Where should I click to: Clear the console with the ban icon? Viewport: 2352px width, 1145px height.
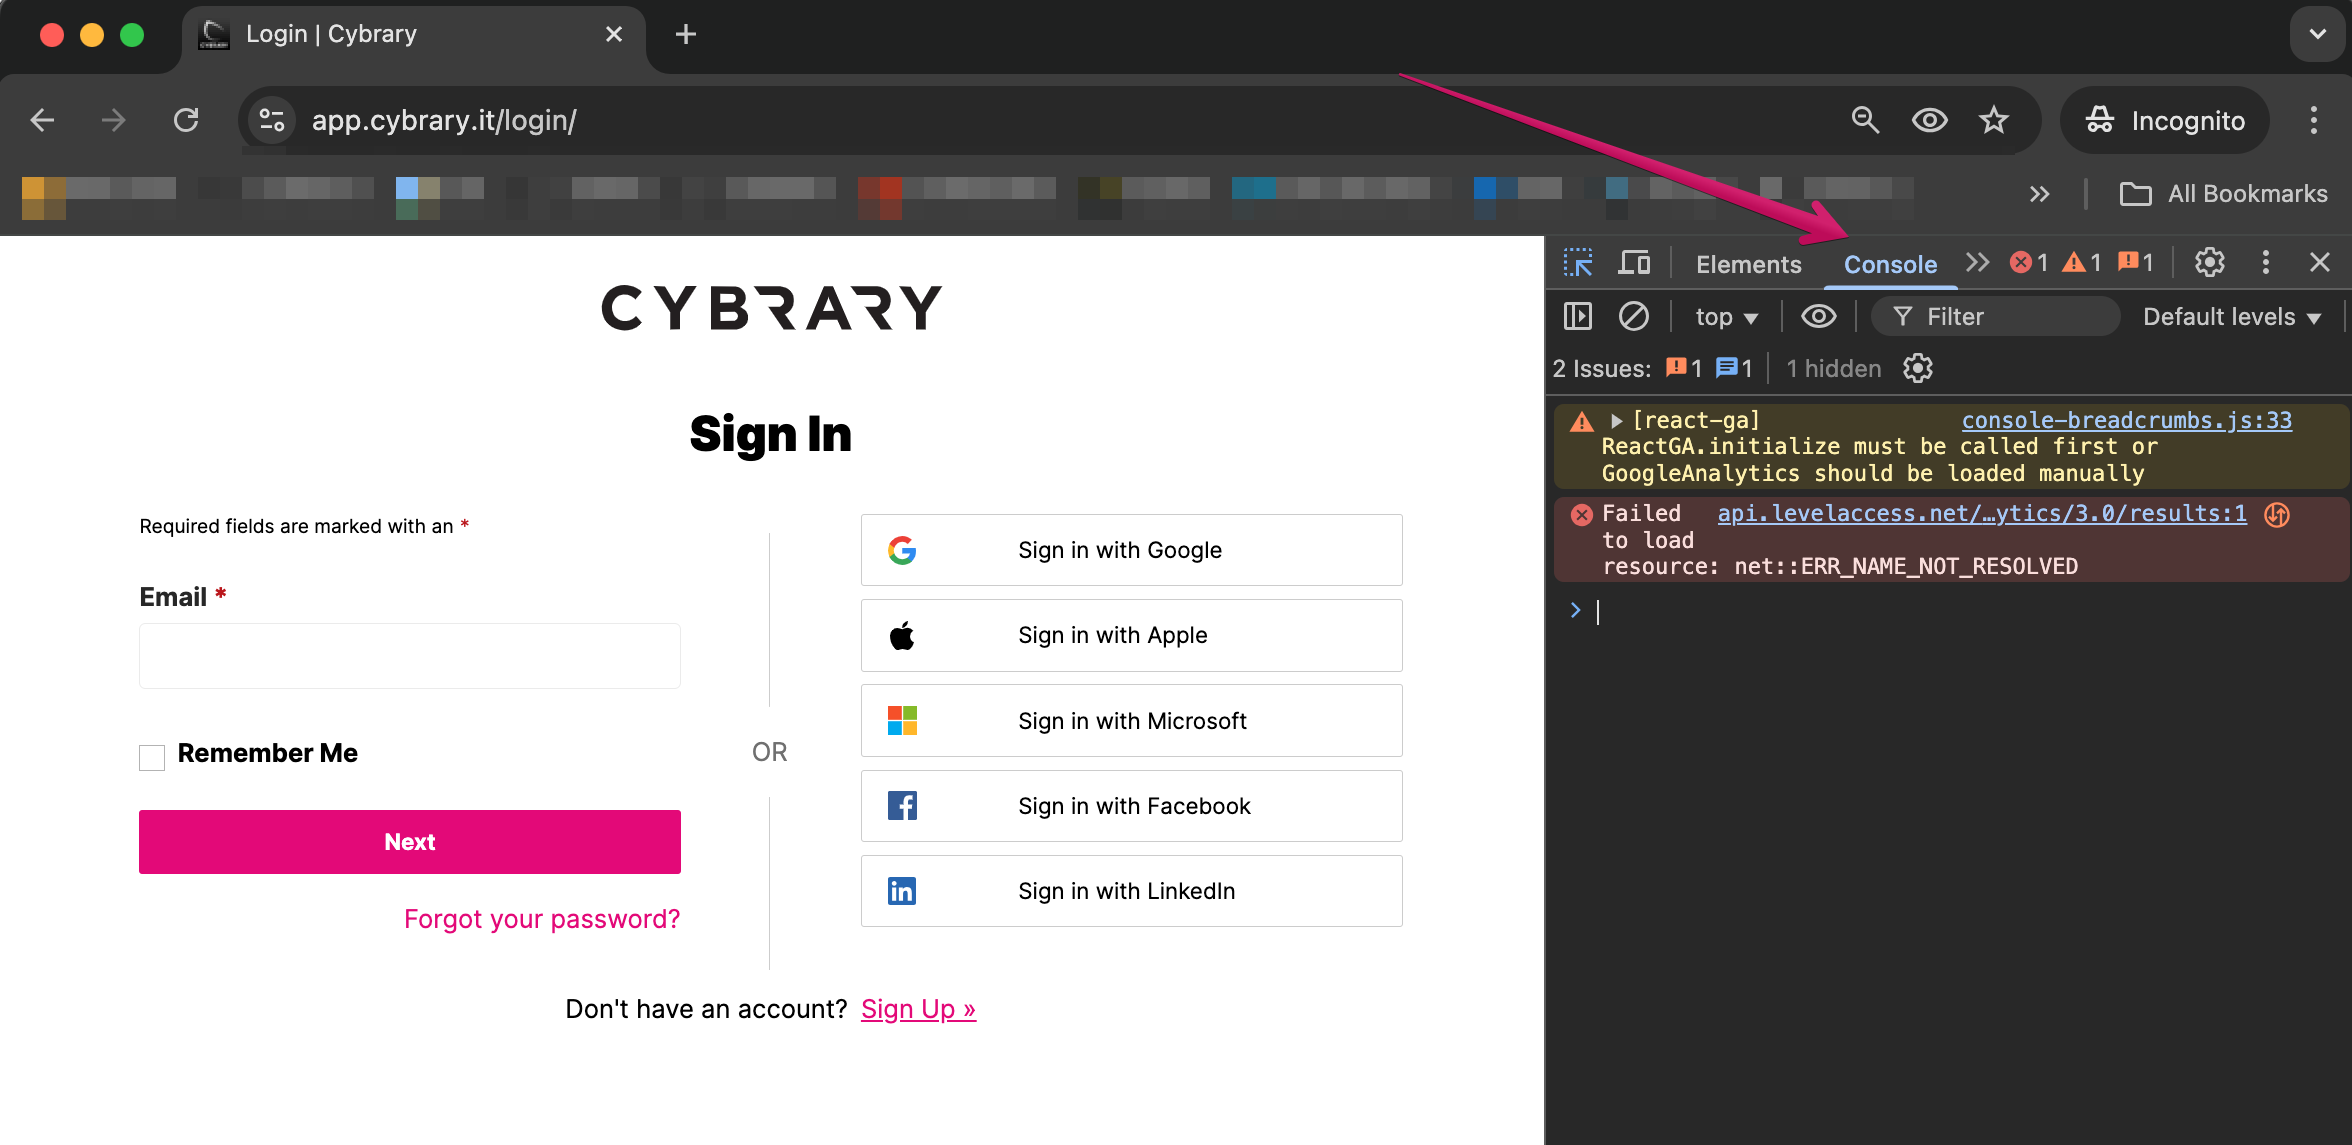point(1633,316)
